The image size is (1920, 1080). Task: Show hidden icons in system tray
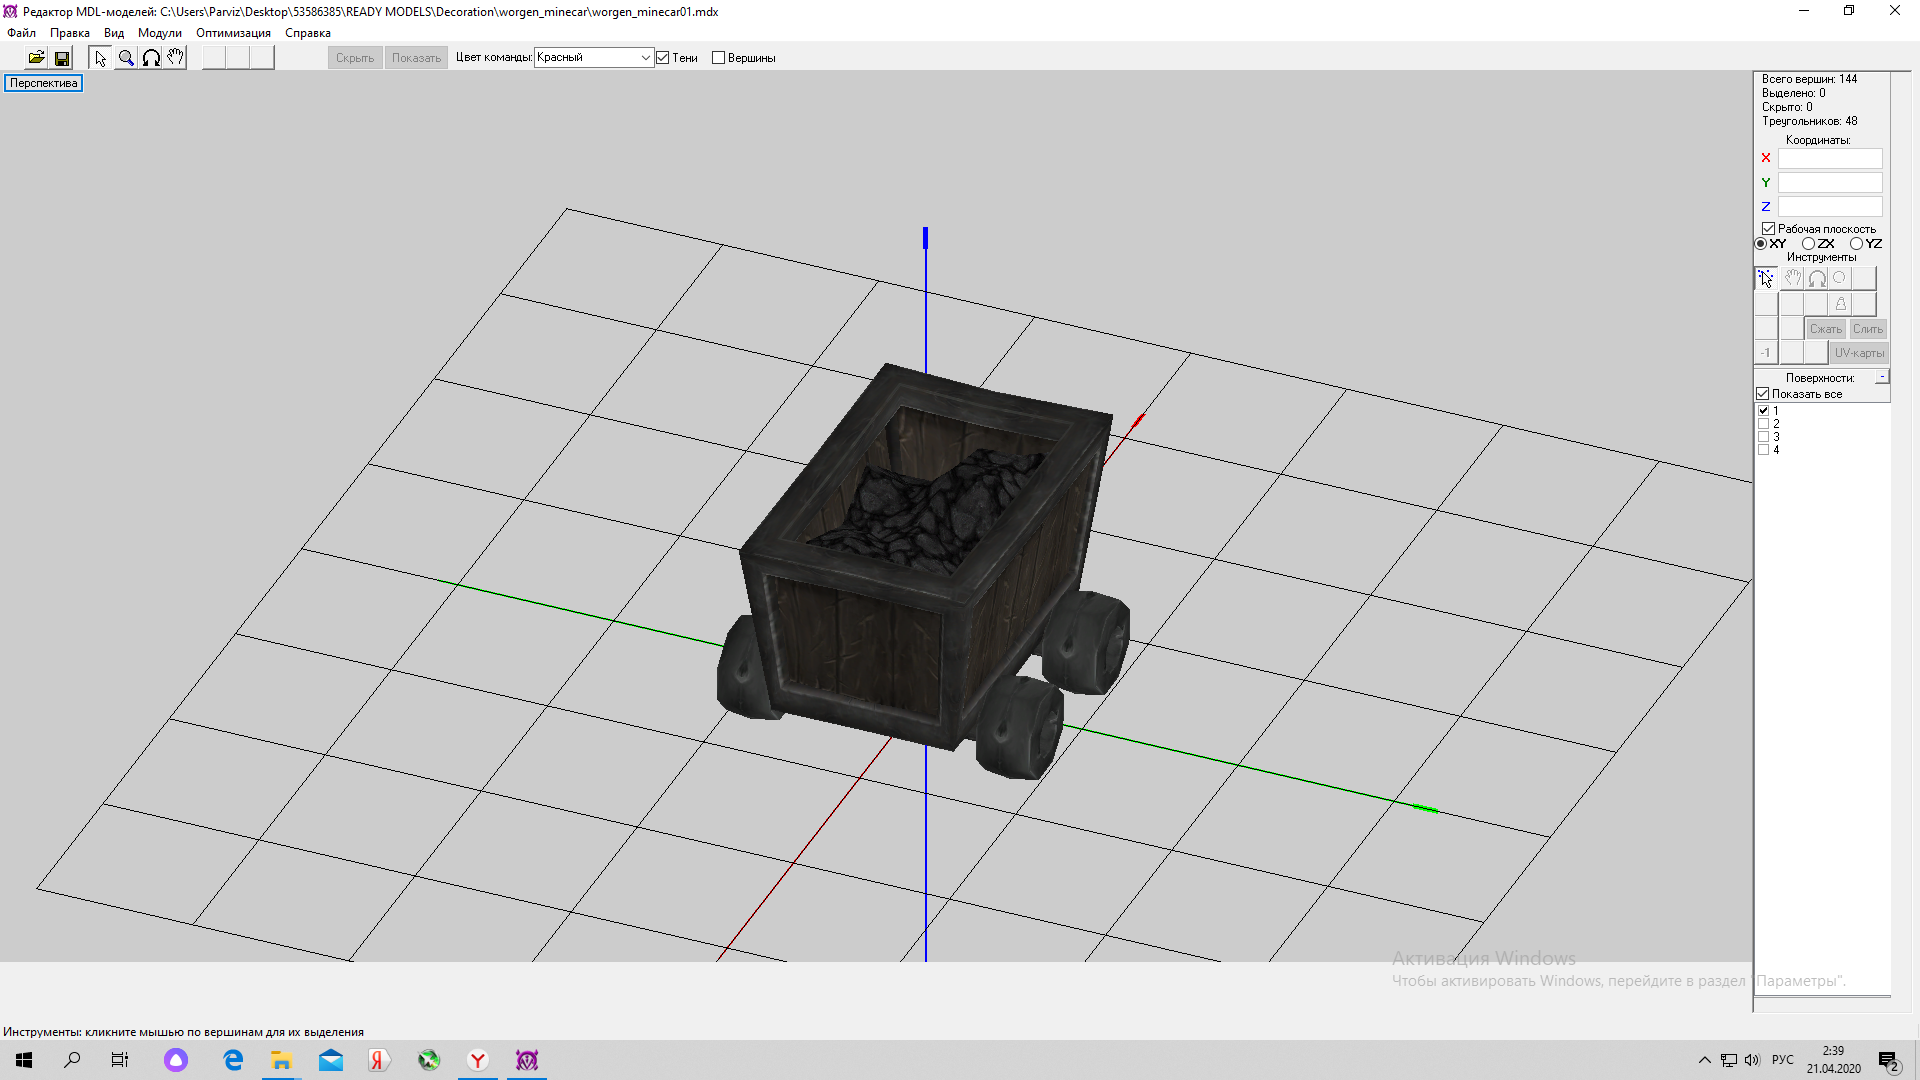1704,1060
